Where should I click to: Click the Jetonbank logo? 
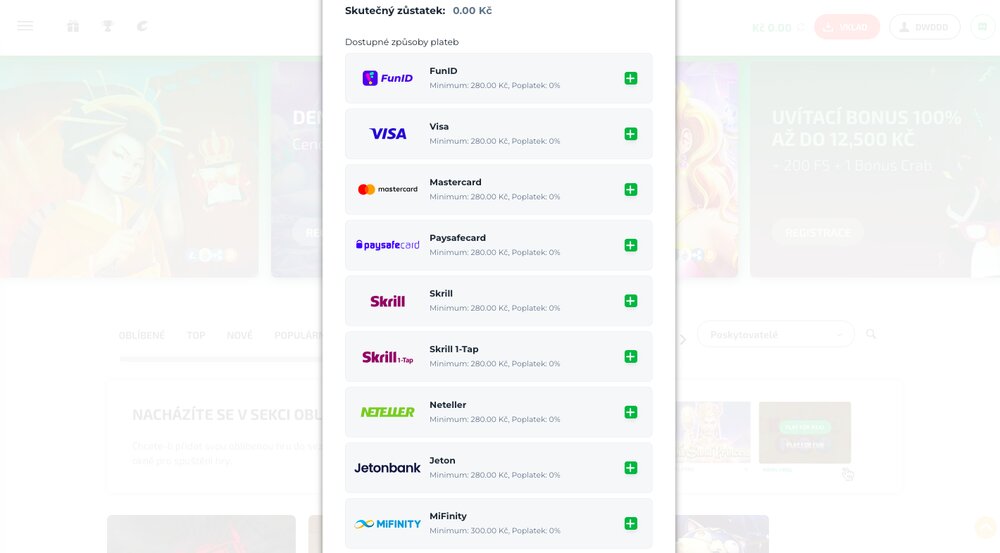(387, 468)
